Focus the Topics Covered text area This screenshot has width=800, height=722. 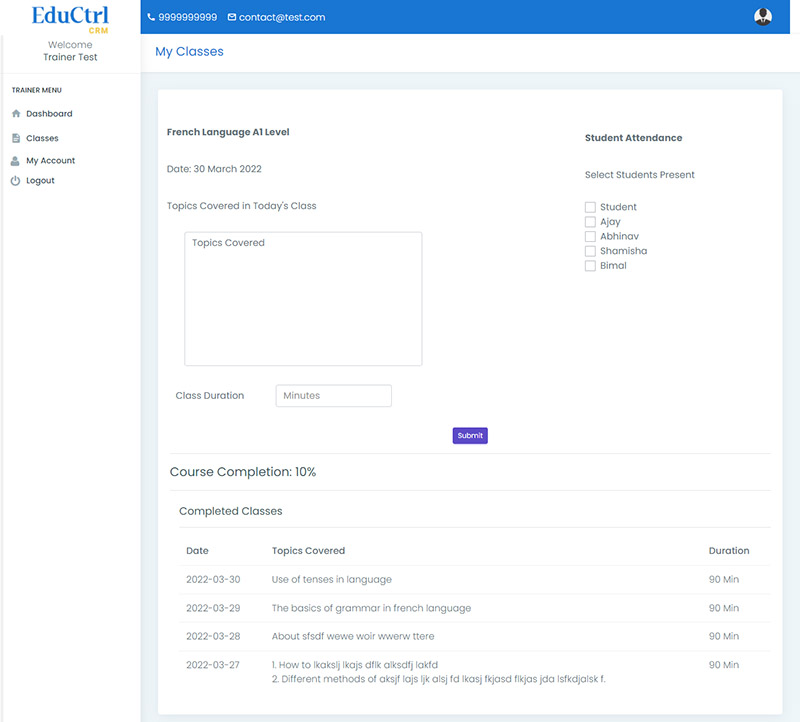[x=303, y=299]
